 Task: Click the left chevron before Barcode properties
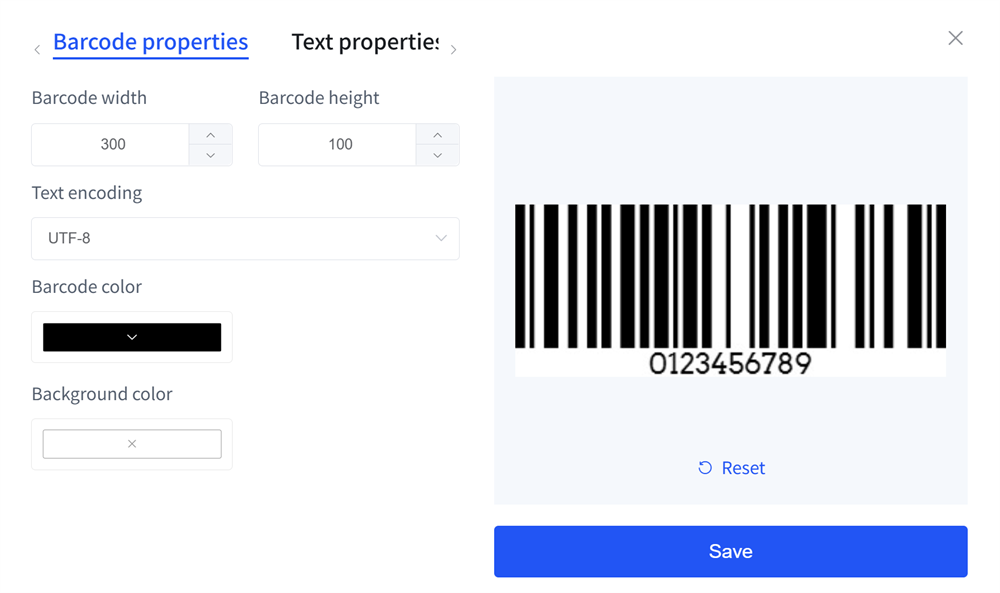pos(36,48)
